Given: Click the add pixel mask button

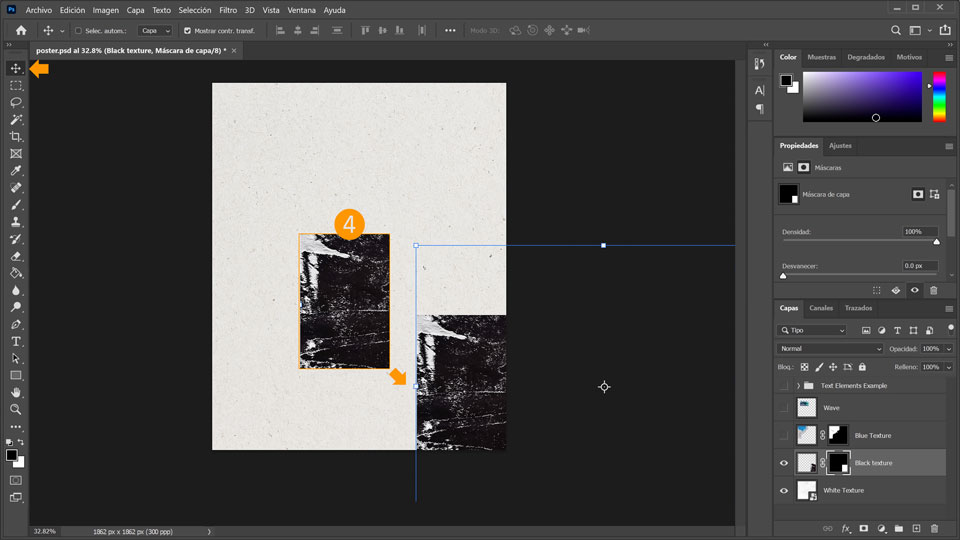Looking at the screenshot, I should point(918,194).
